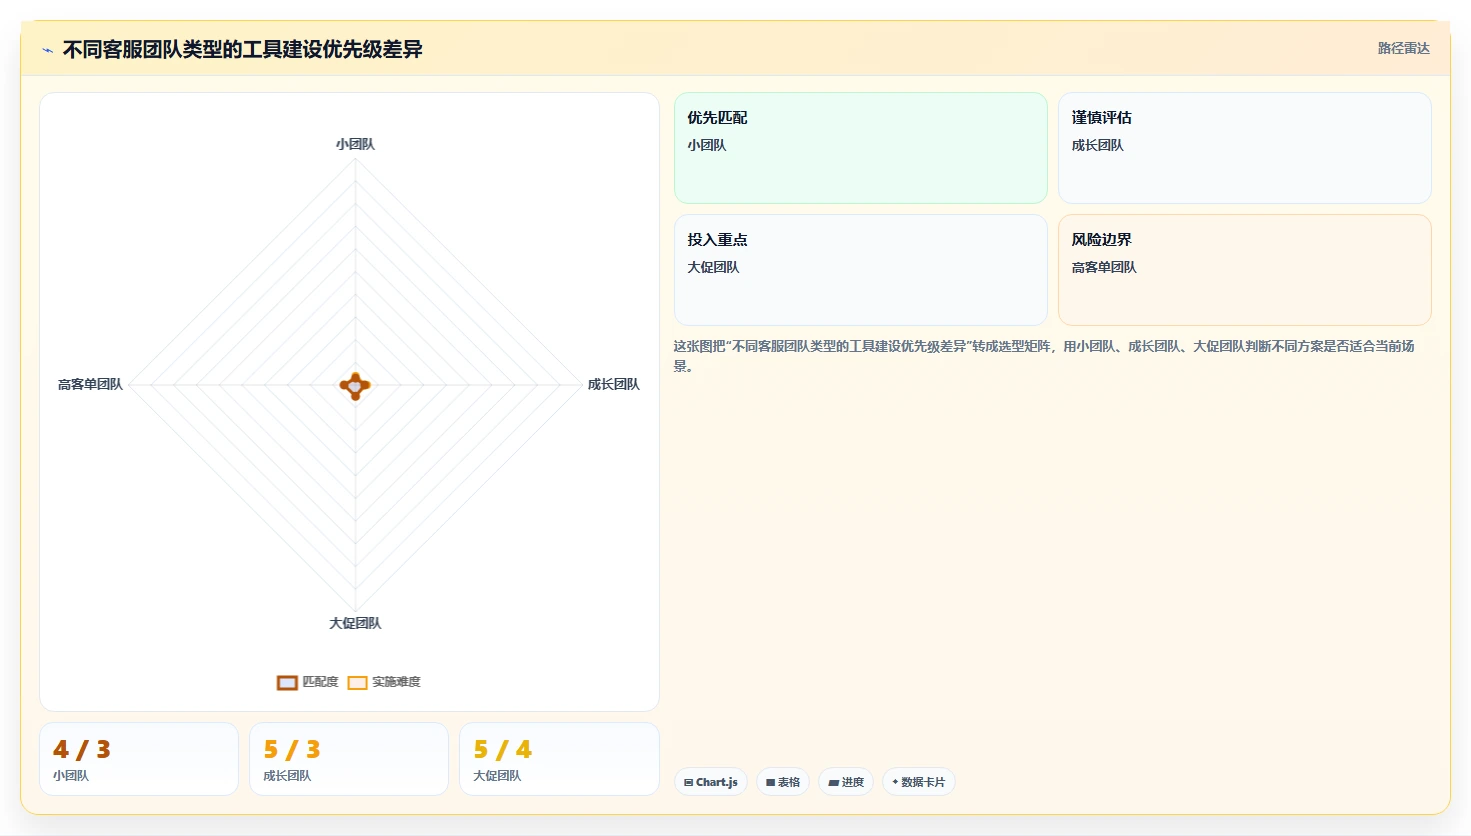
Task: Click the 小团队 radar axis label
Action: pos(355,144)
